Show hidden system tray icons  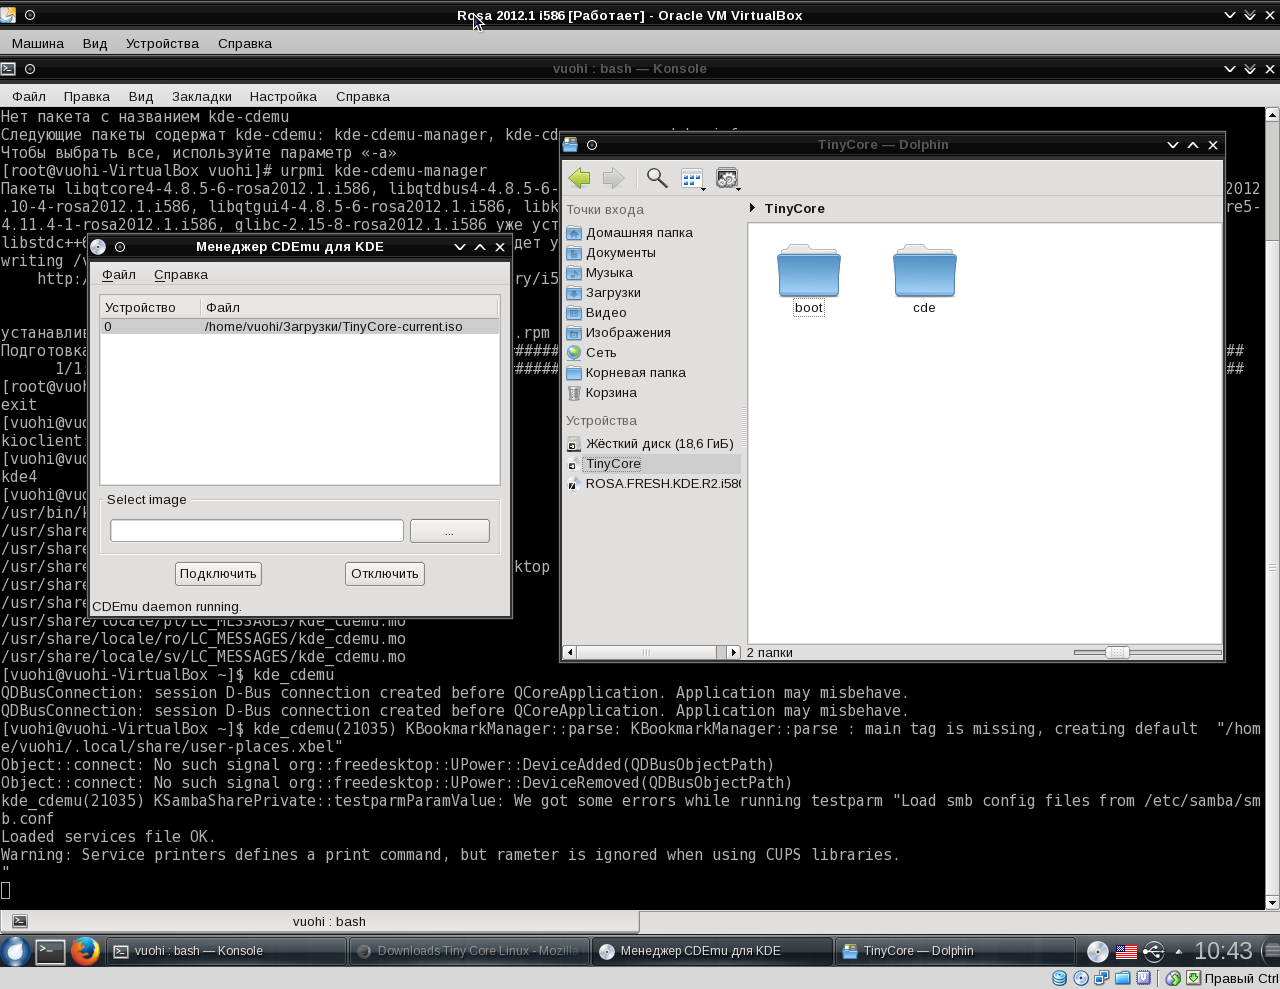click(x=1178, y=951)
